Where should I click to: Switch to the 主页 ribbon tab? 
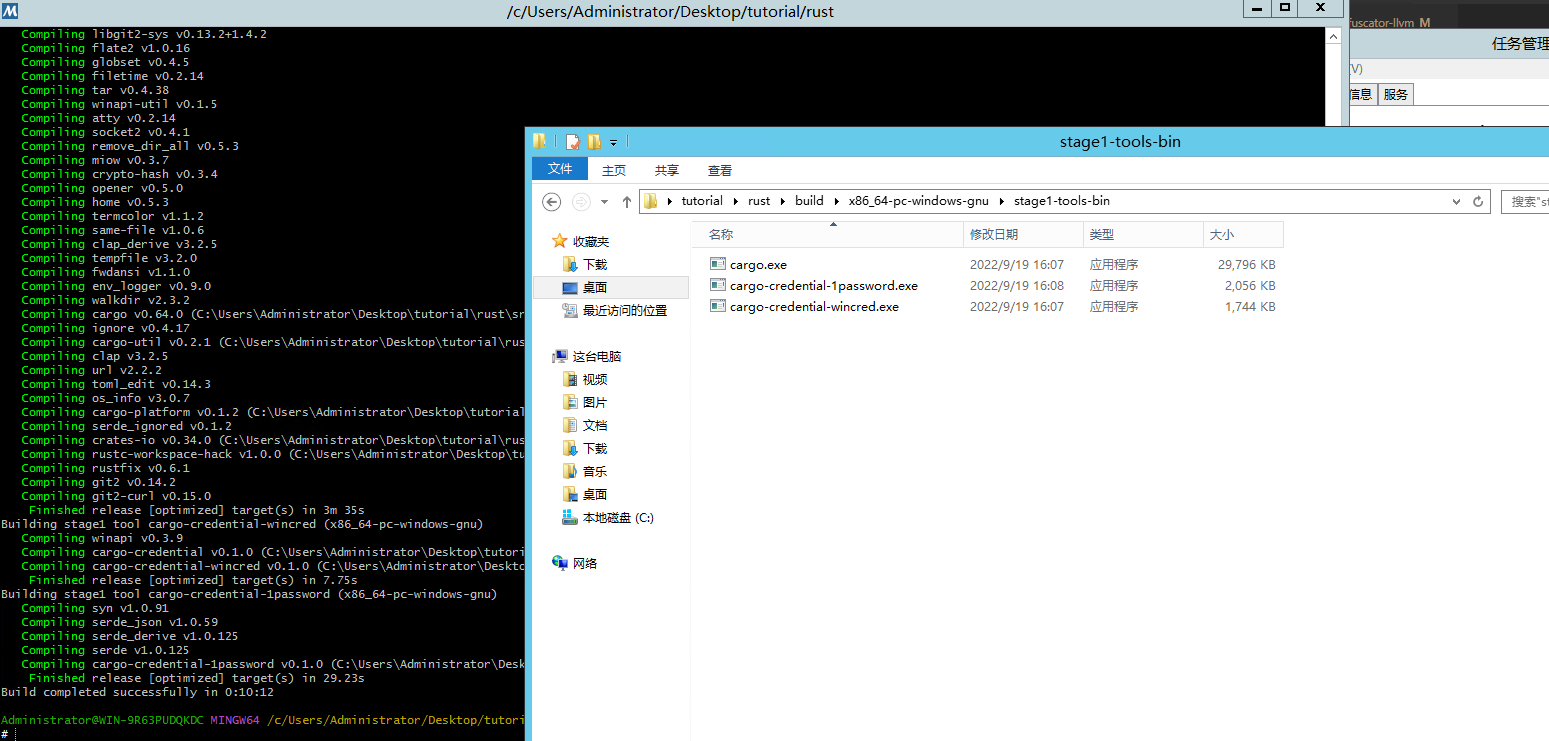click(614, 170)
